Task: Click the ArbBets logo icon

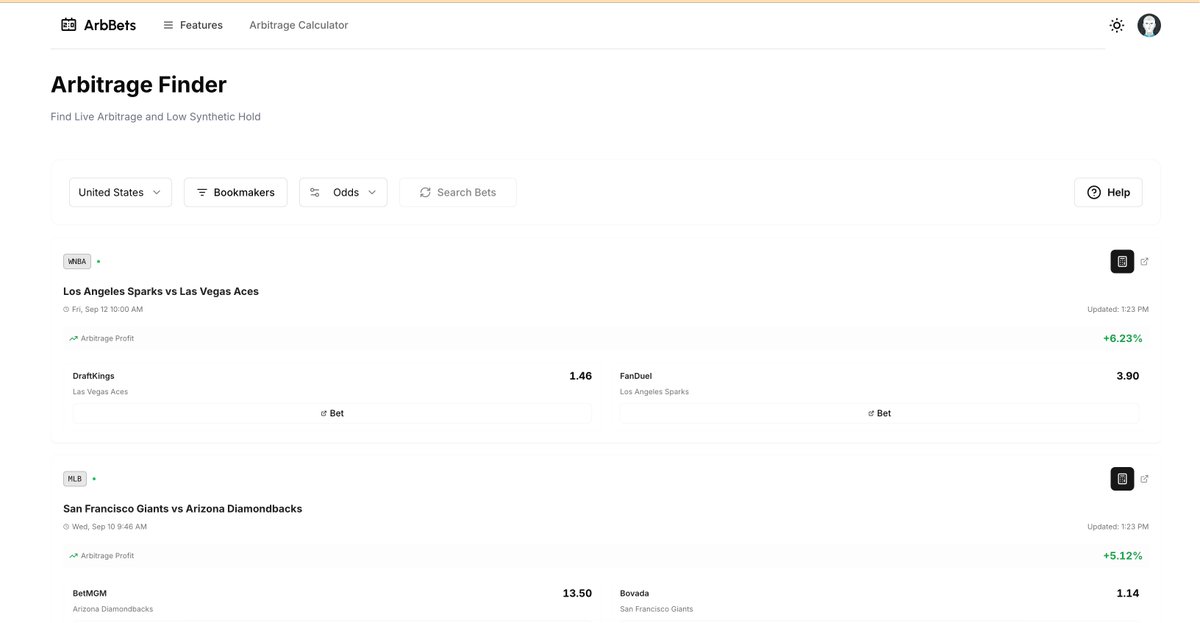Action: tap(69, 25)
